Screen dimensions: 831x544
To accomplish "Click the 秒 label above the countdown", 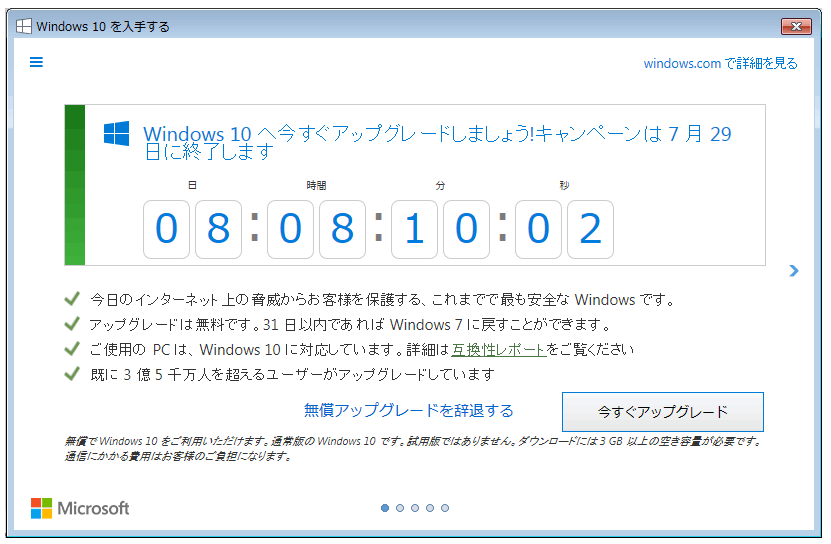I will pyautogui.click(x=564, y=186).
